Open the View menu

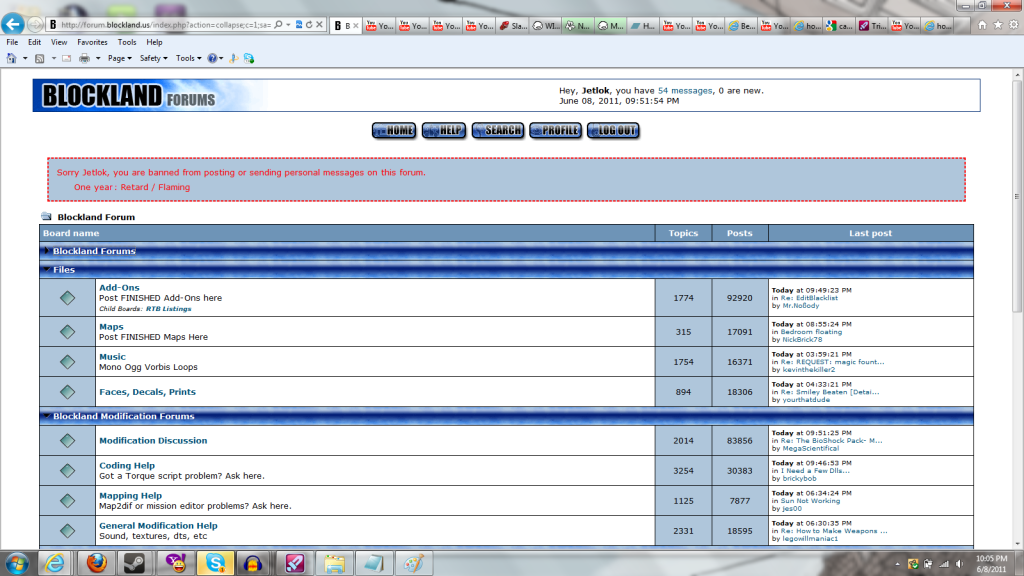[x=59, y=42]
